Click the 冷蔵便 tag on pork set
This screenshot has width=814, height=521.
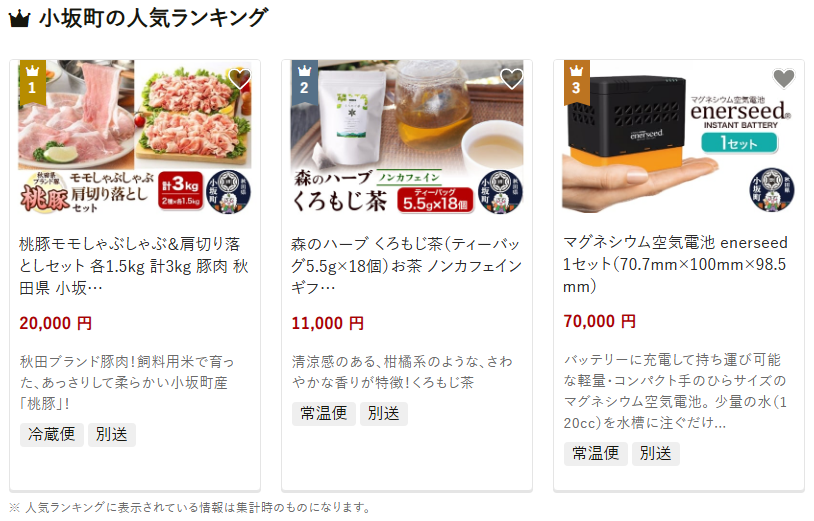click(52, 434)
